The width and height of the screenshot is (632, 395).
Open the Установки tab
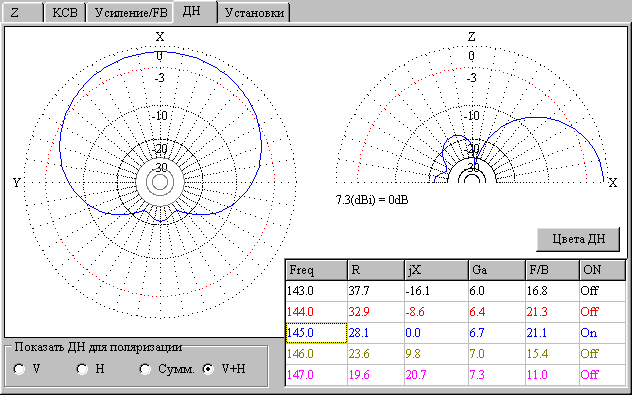pos(254,12)
